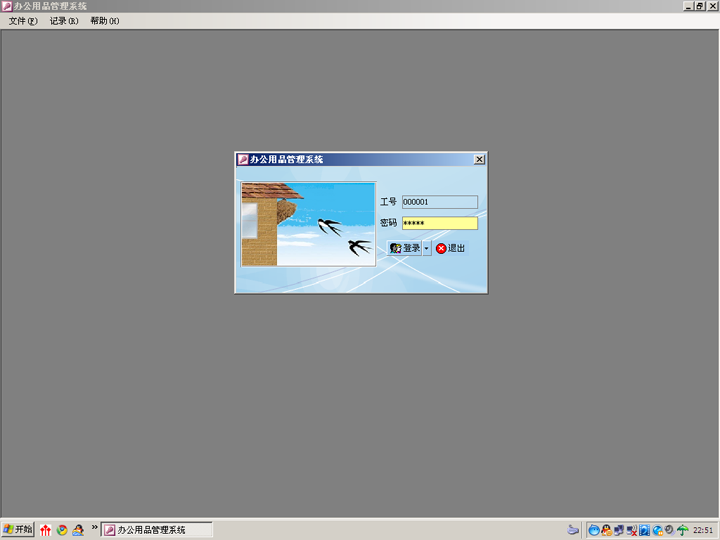Open the QQ penguin tray icon
Screen dimensions: 720x540
[x=606, y=530]
